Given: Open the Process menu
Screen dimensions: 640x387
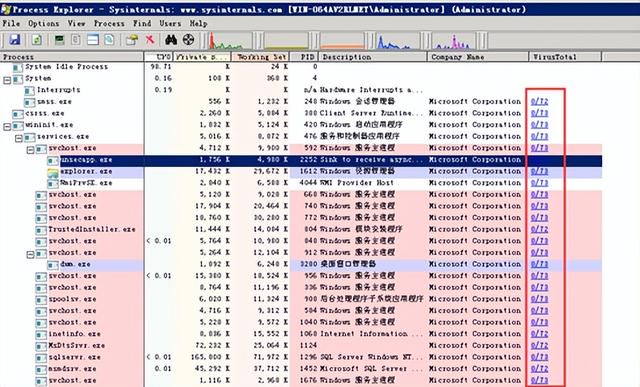Looking at the screenshot, I should [x=109, y=24].
